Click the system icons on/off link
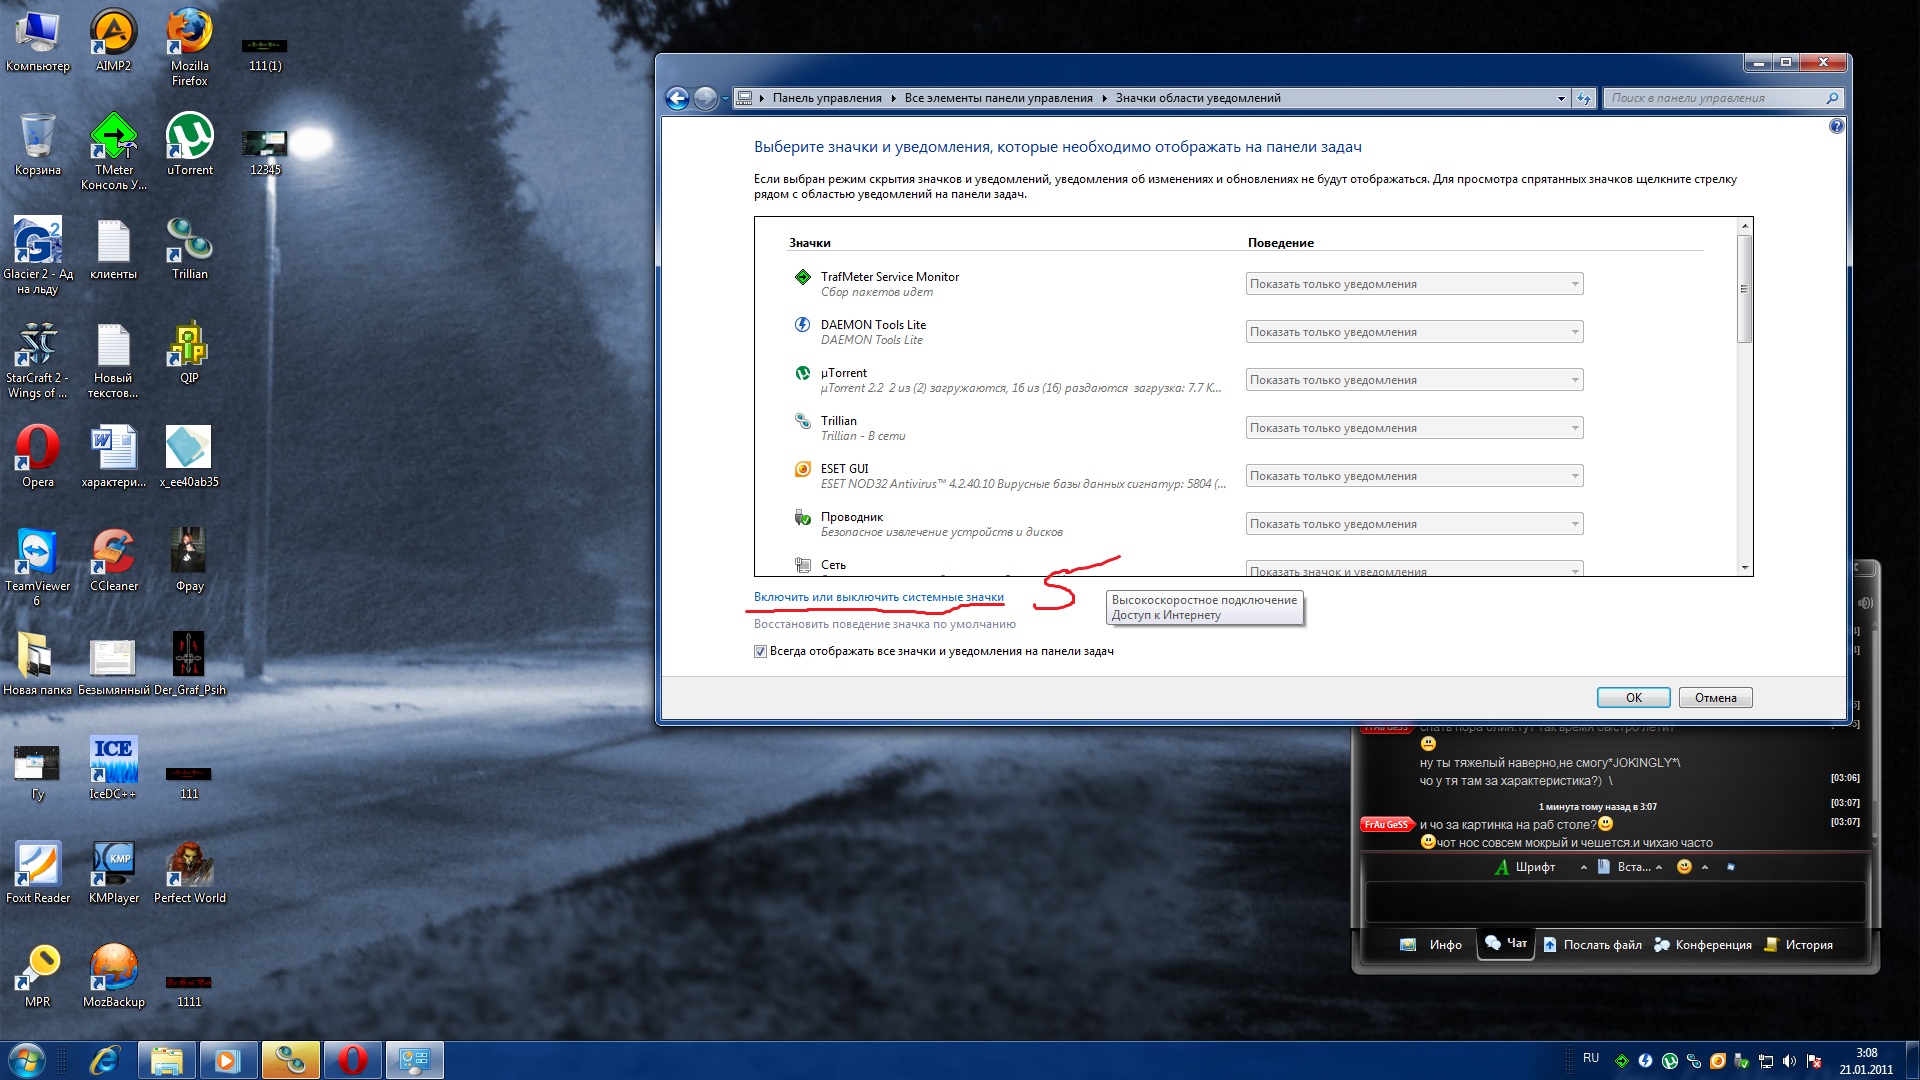Viewport: 1920px width, 1080px height. [878, 597]
